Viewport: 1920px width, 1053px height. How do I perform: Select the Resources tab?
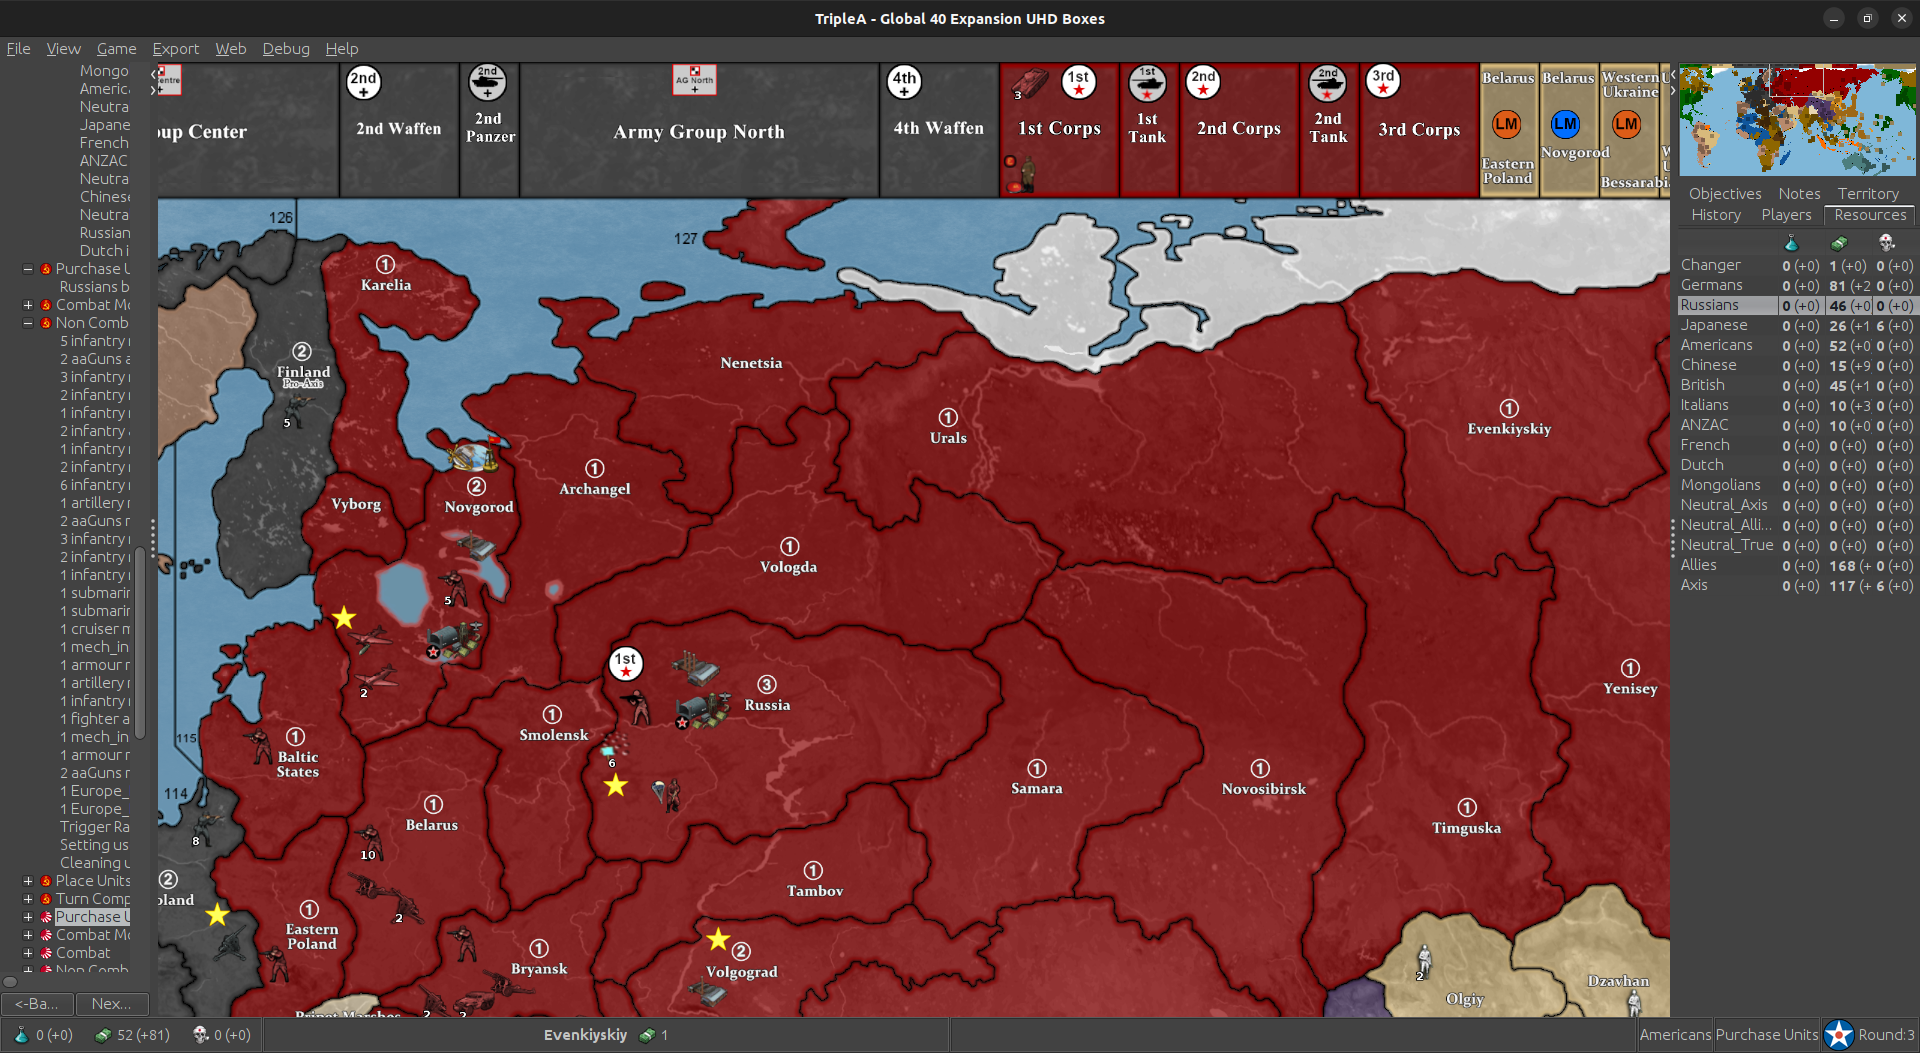[x=1870, y=215]
